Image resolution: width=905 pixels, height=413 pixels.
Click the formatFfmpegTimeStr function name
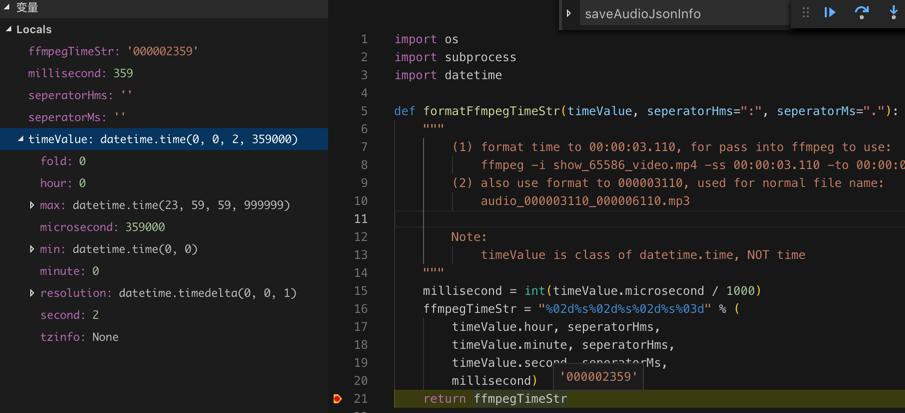pyautogui.click(x=492, y=111)
